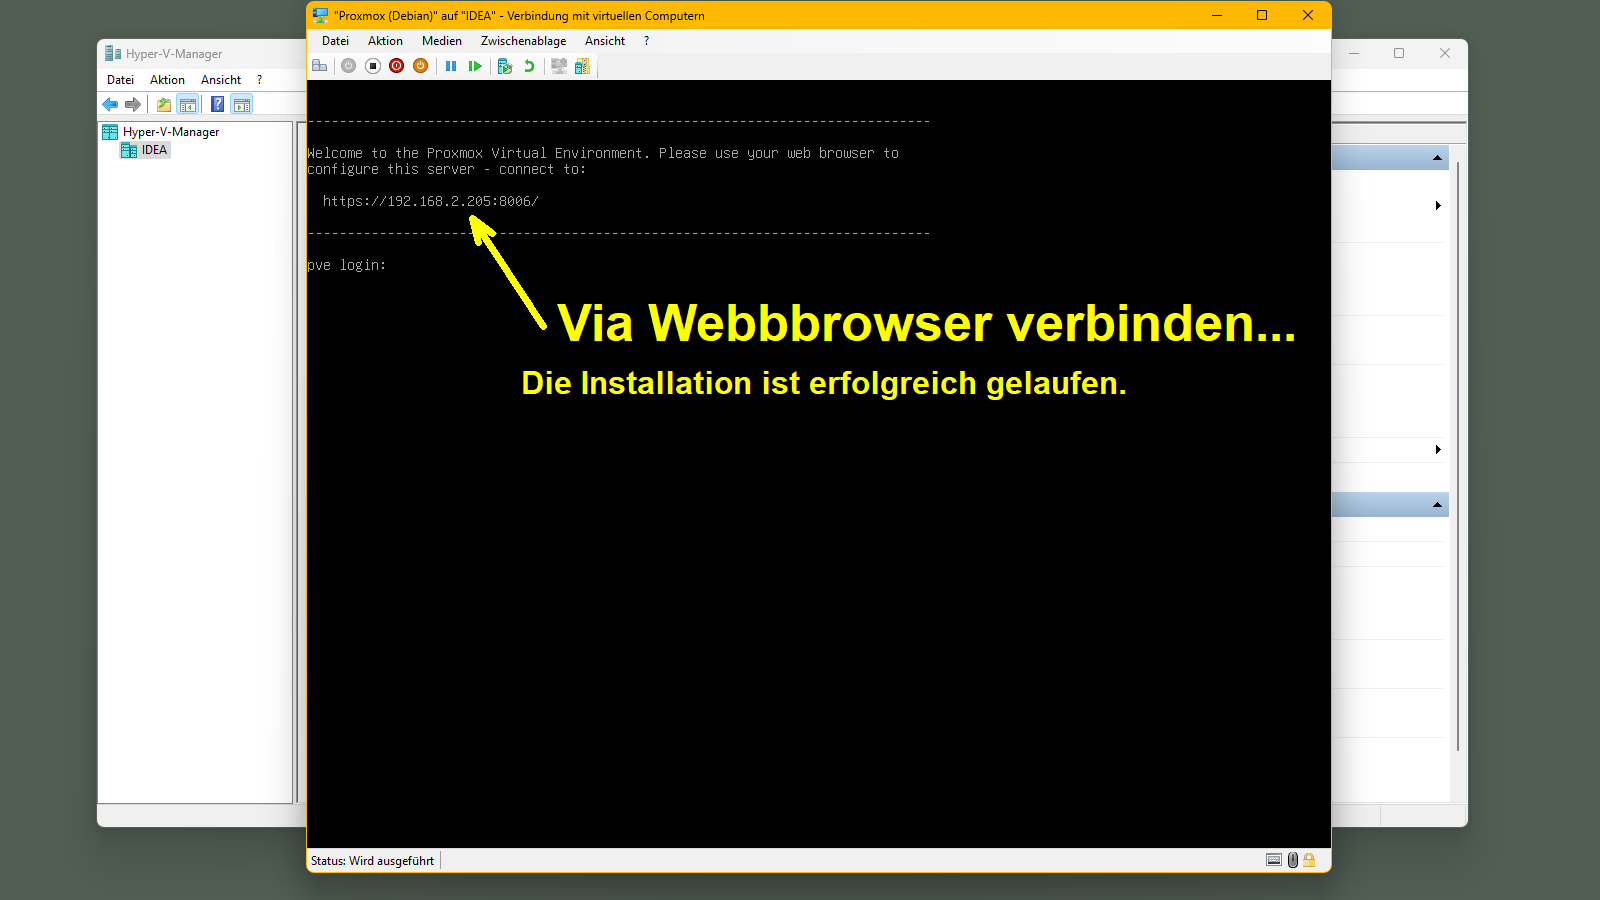Image resolution: width=1600 pixels, height=900 pixels.
Task: Click the blue help question mark icon
Action: tap(217, 104)
